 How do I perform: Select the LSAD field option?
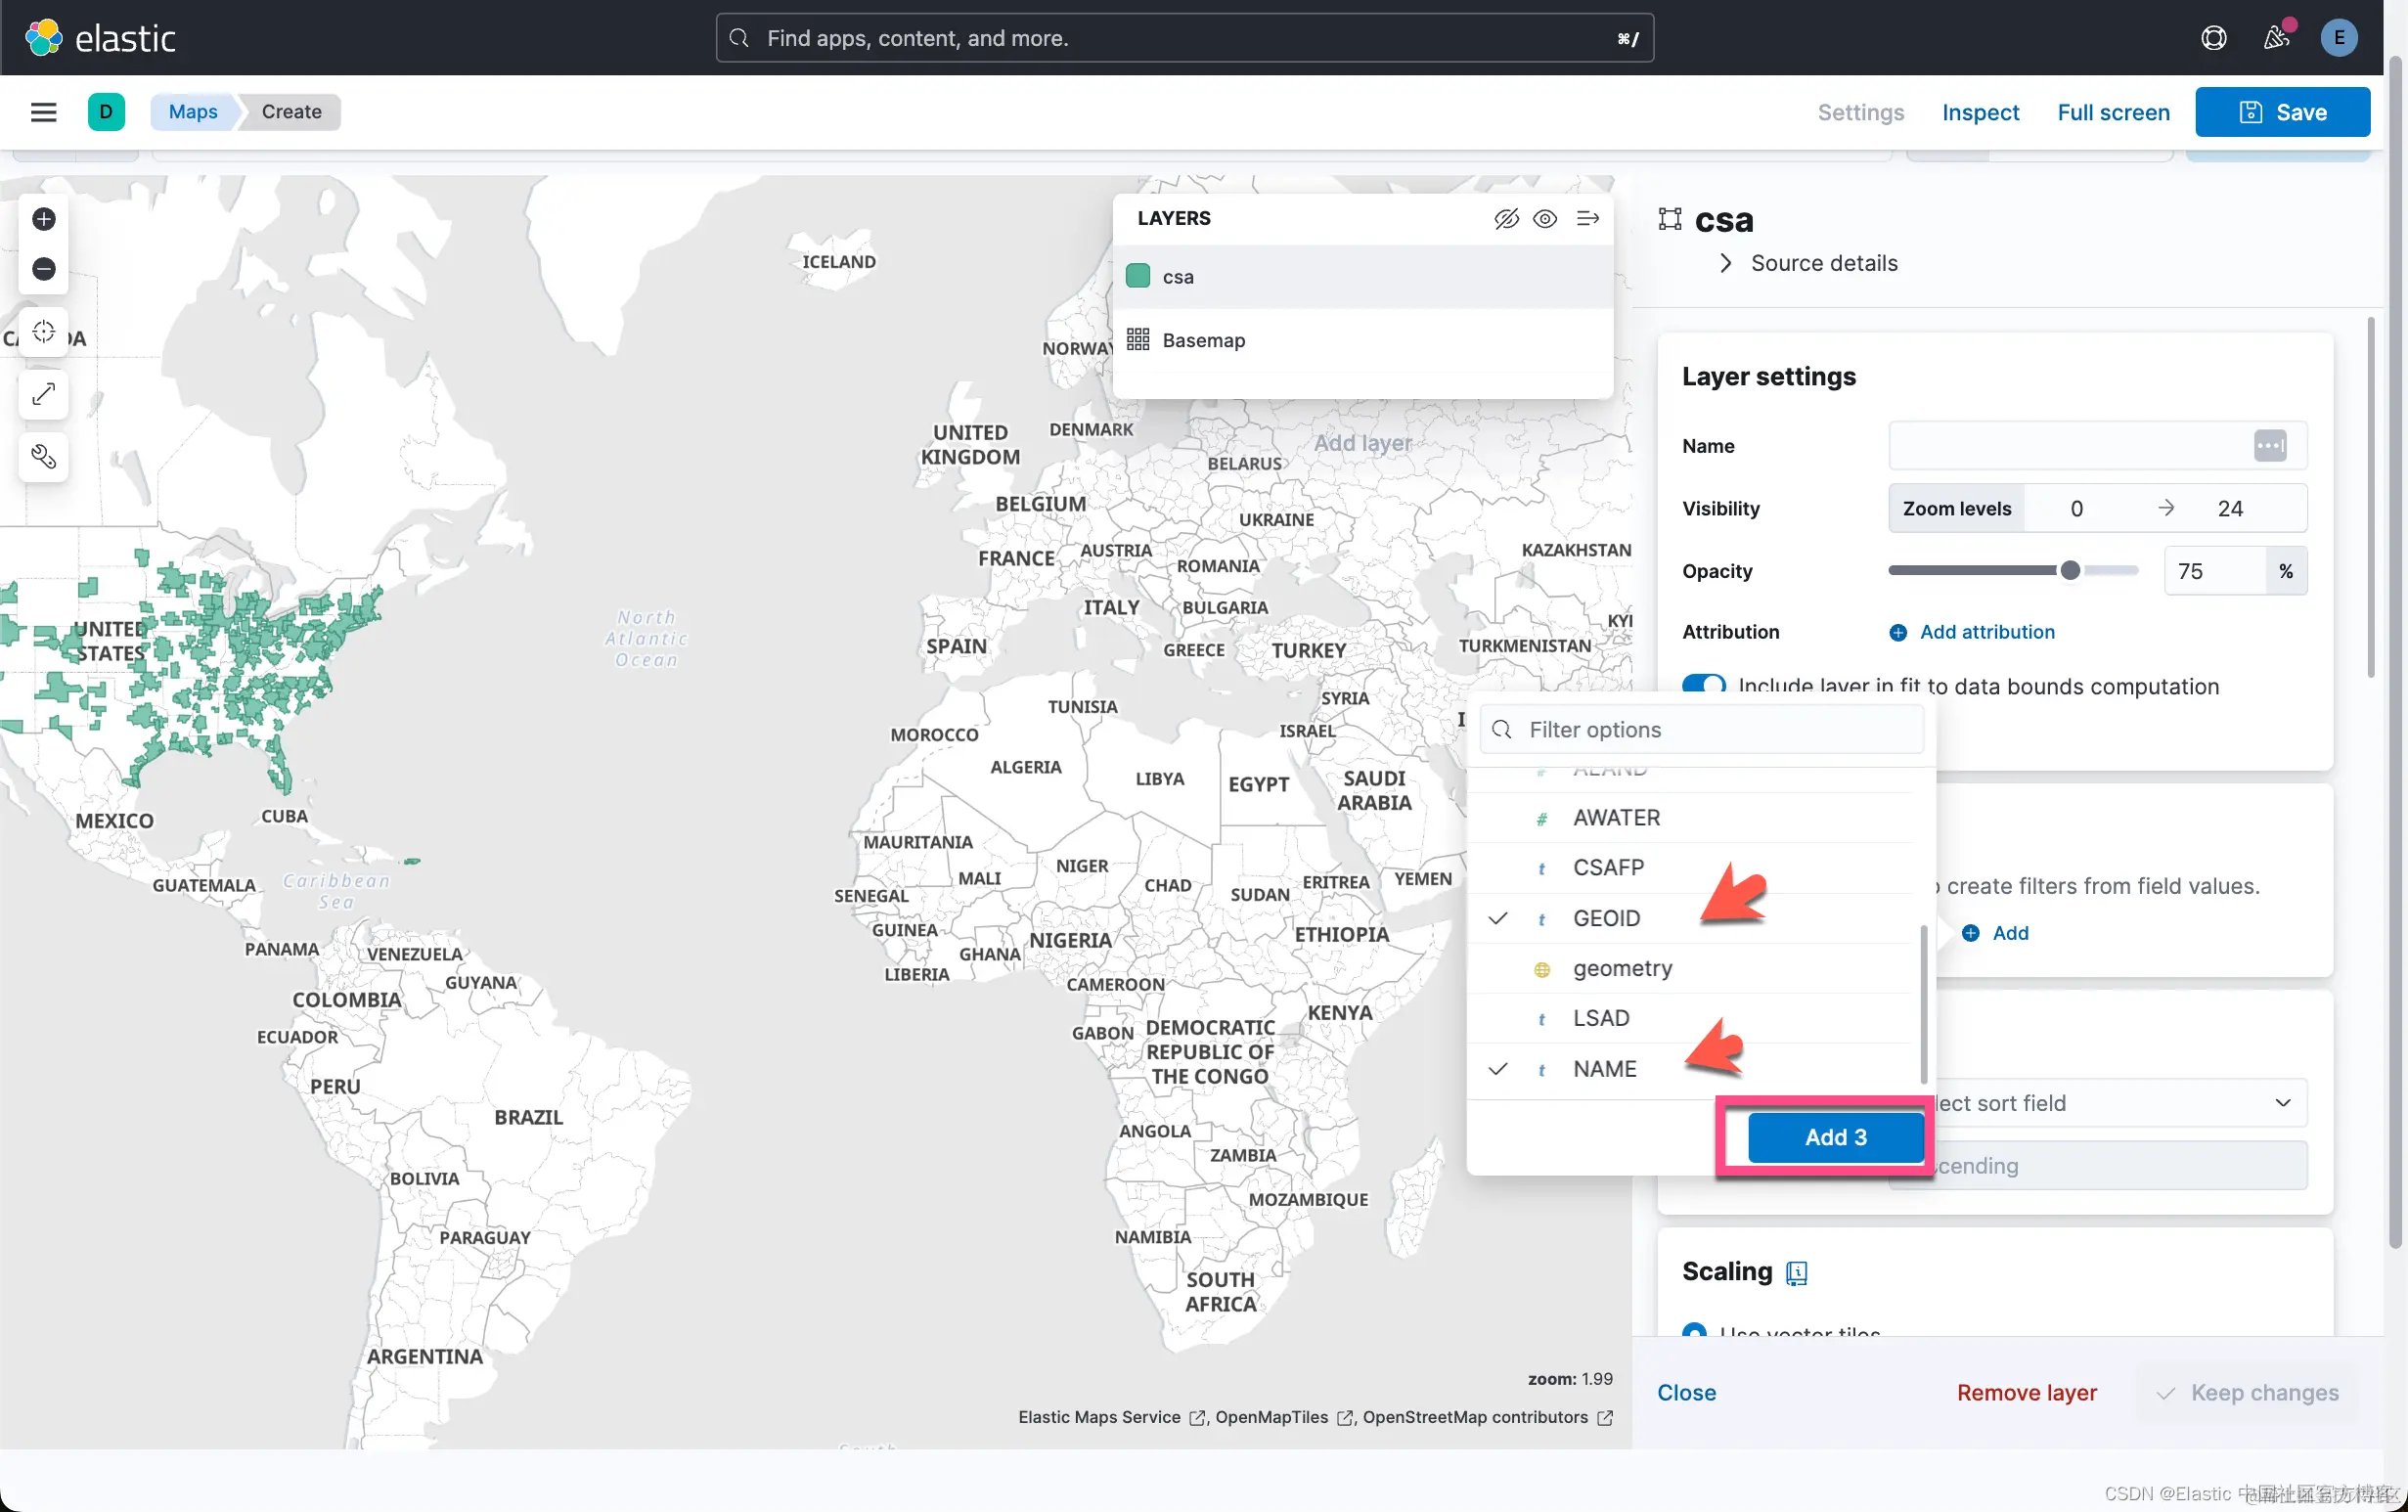1600,1018
